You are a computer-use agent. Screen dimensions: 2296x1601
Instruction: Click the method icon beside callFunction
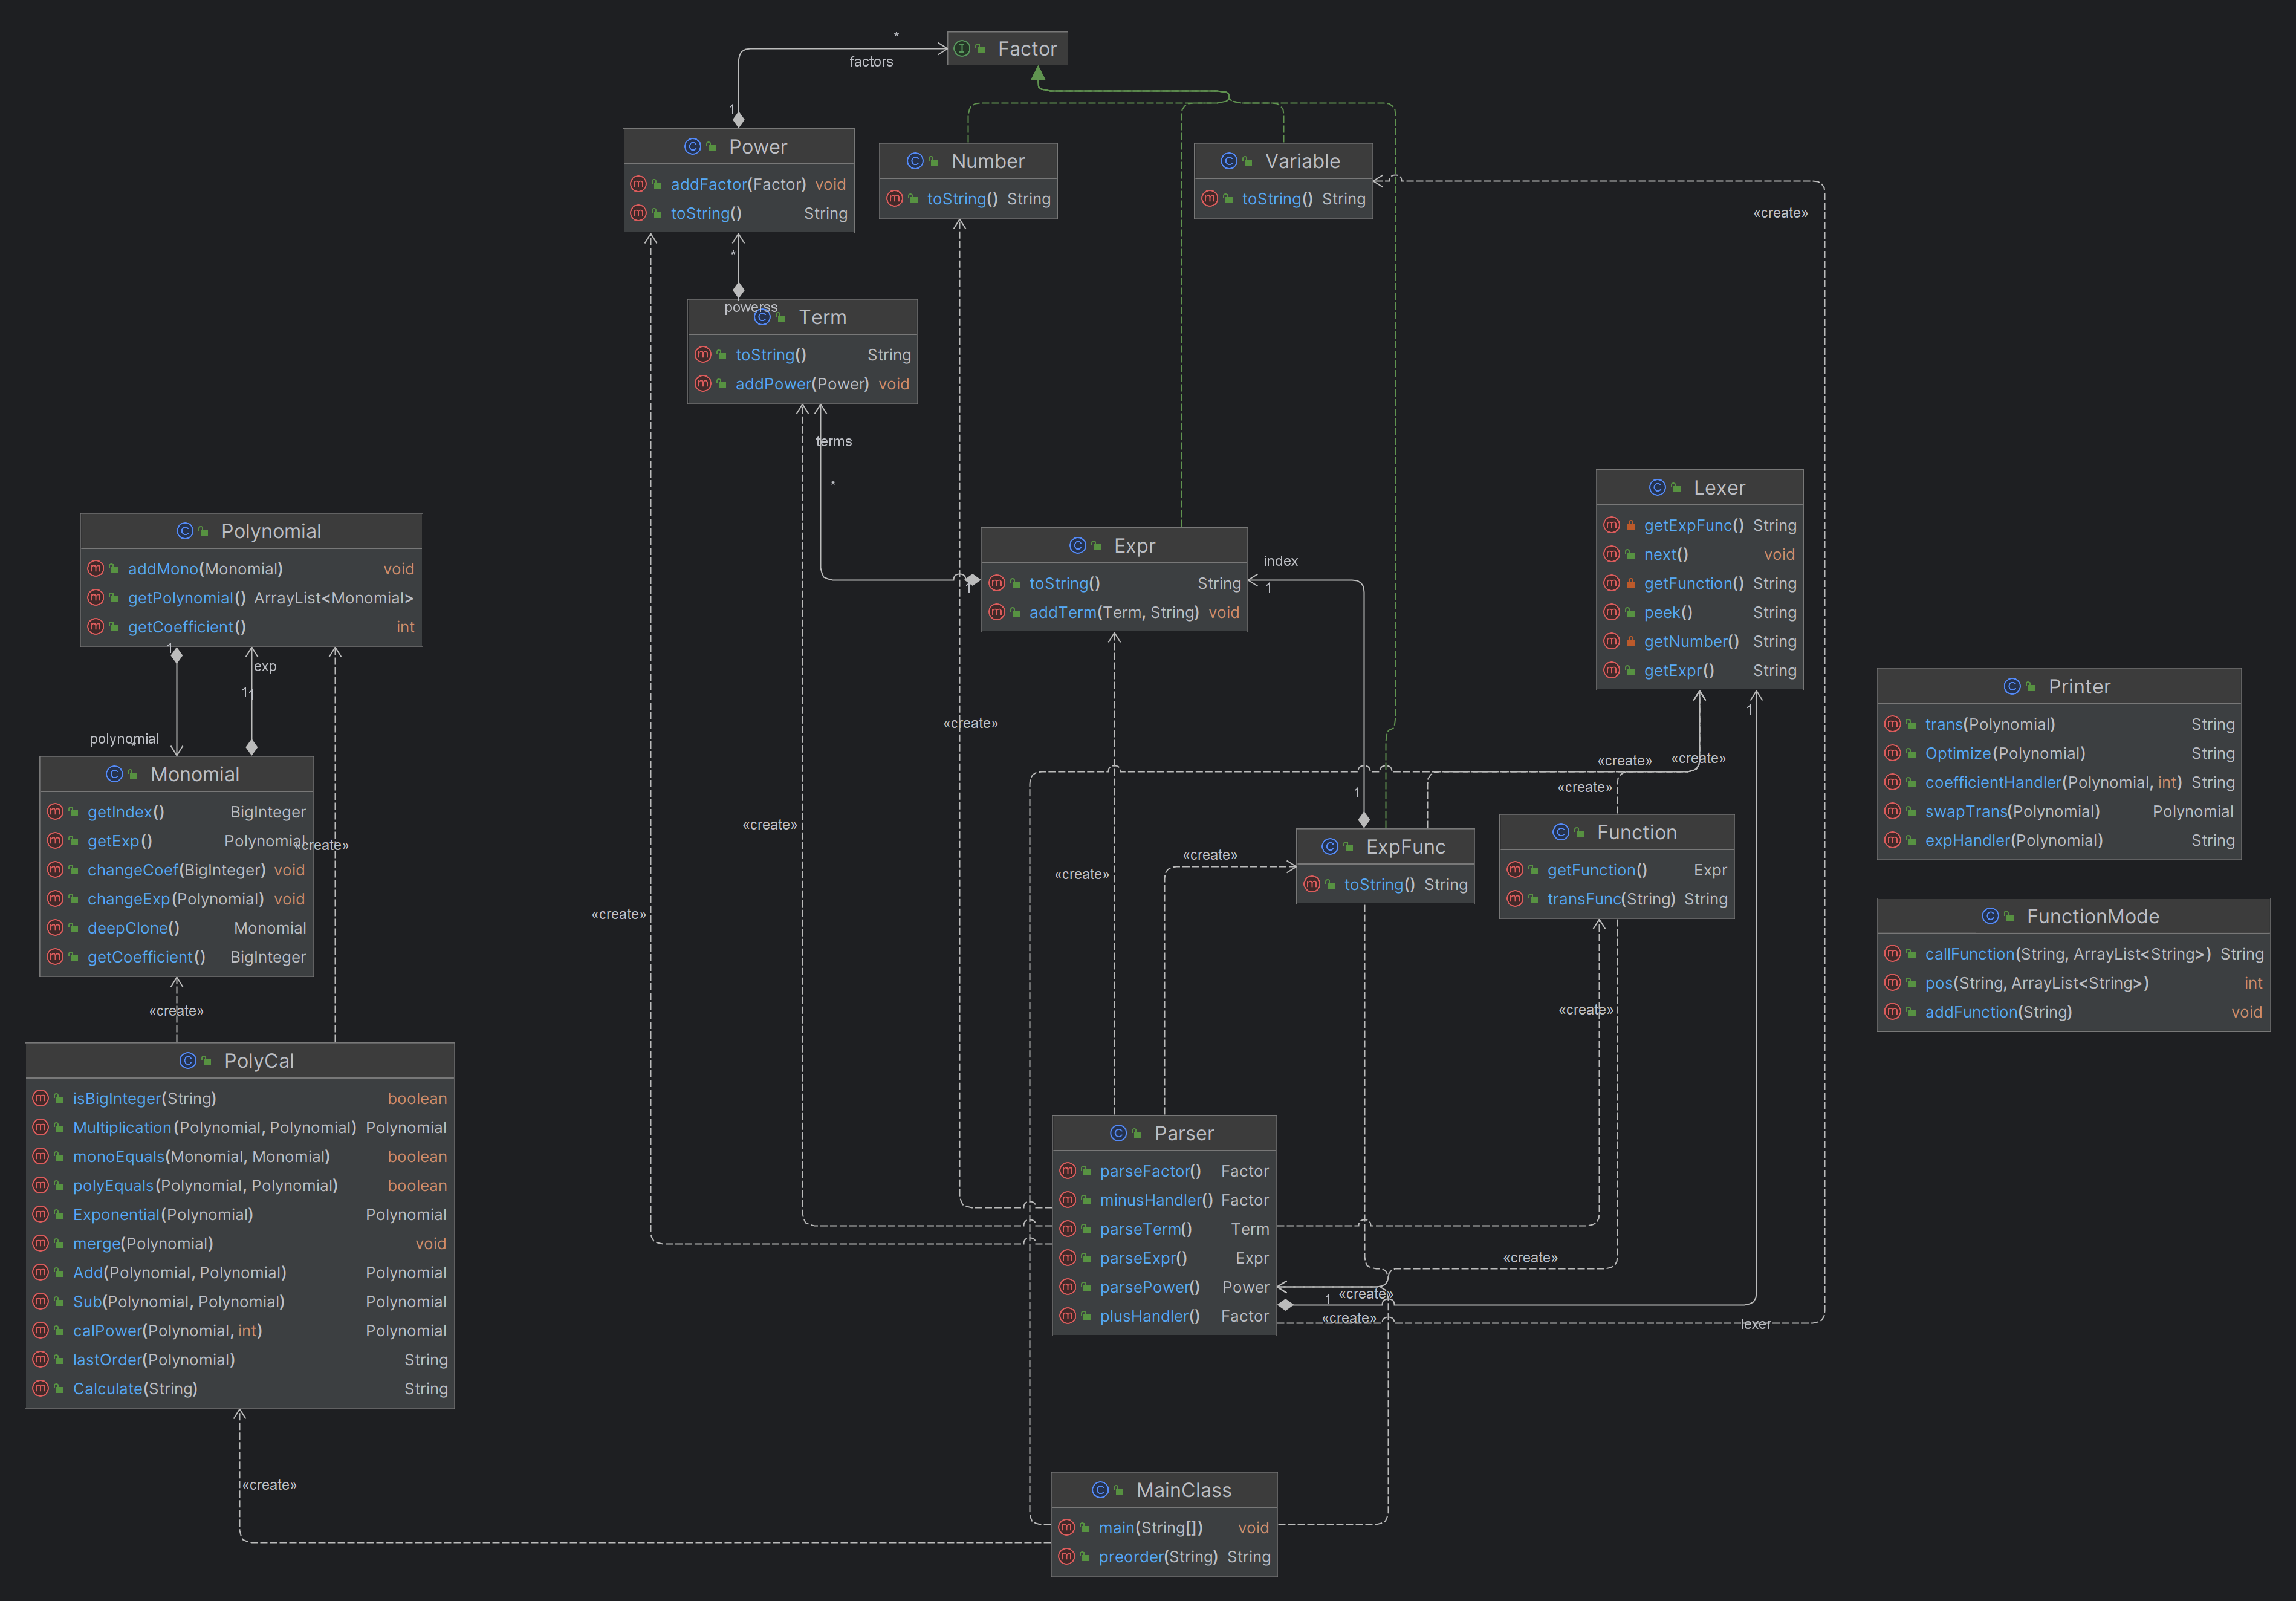click(x=1892, y=954)
